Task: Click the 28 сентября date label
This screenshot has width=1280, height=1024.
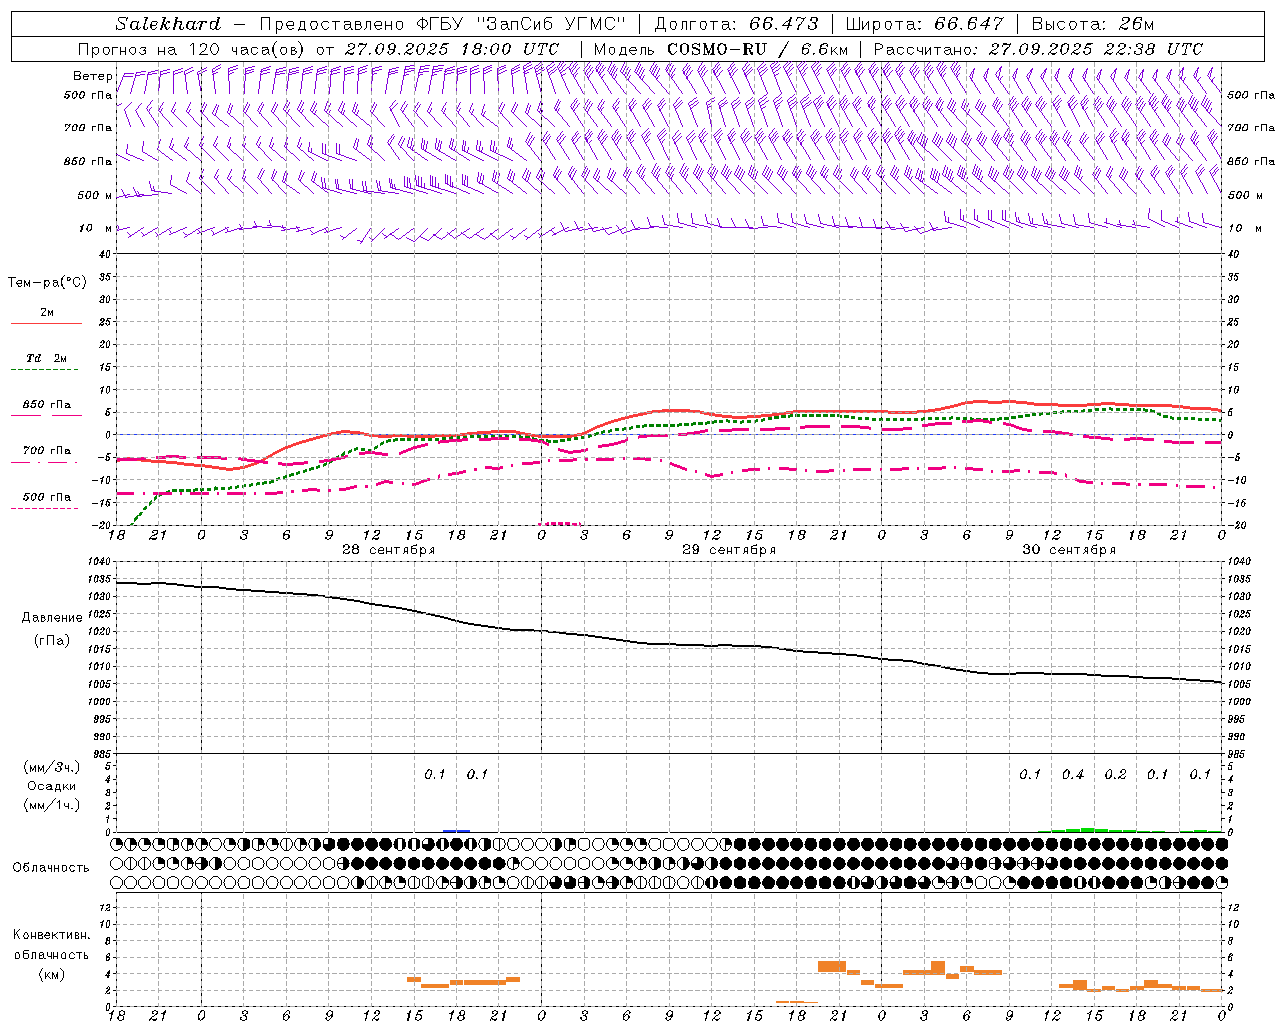Action: 389,550
